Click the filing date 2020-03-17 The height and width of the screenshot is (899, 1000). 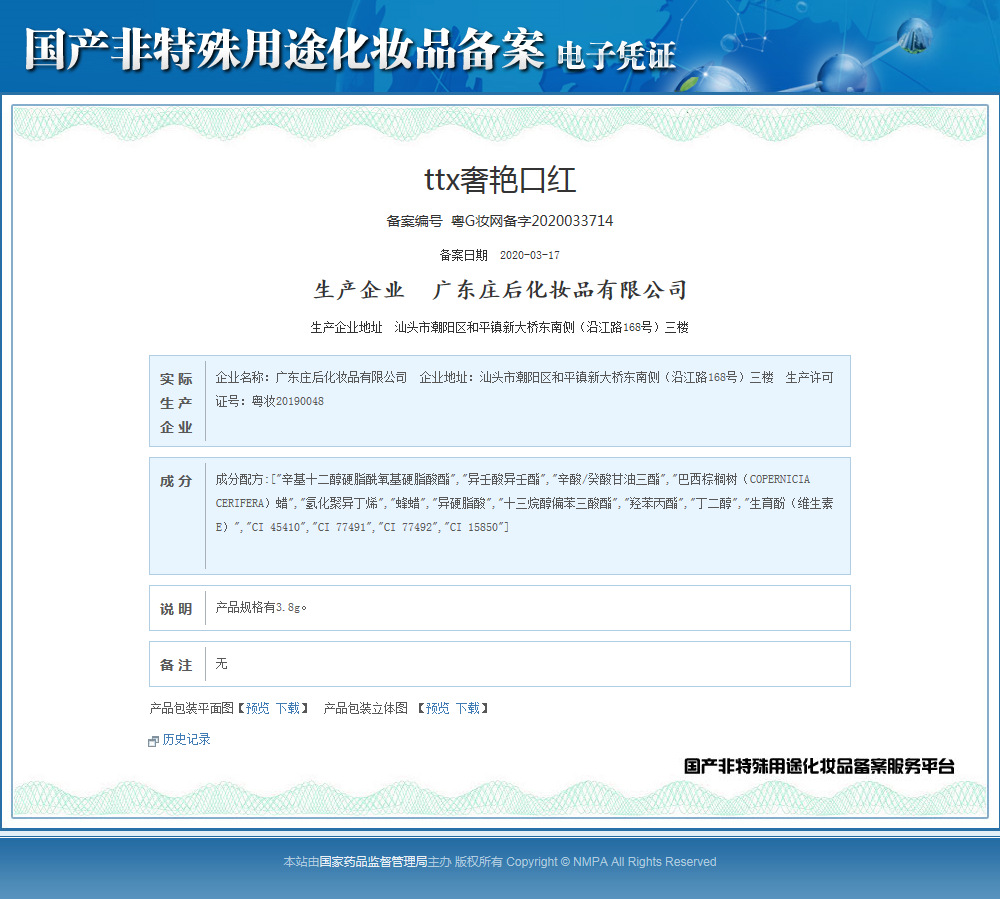tap(529, 256)
